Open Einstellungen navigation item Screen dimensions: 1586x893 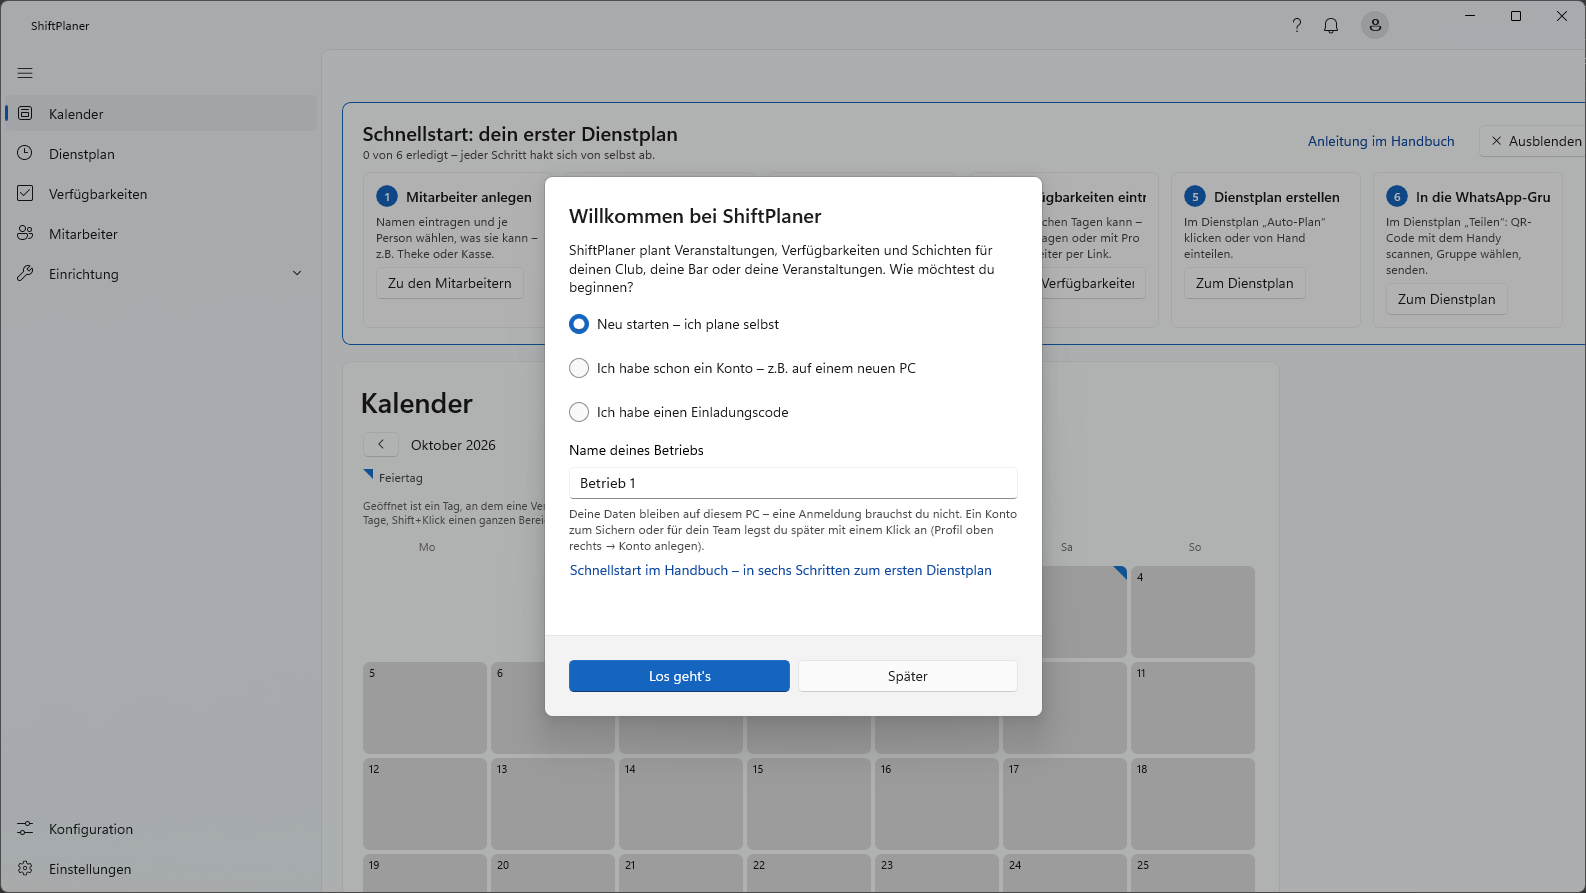click(x=161, y=869)
